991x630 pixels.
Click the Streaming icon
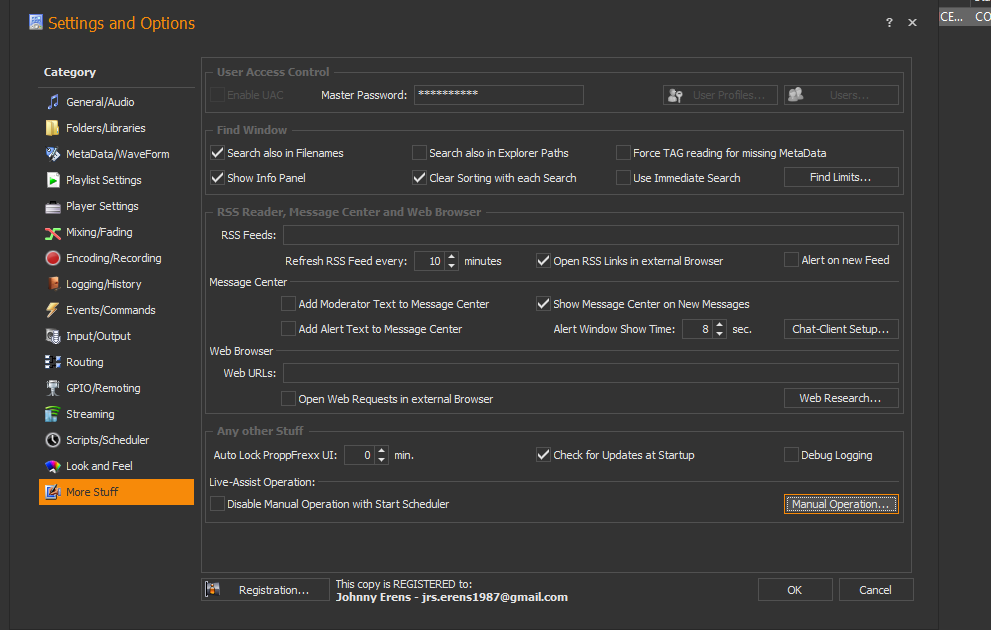(x=53, y=414)
